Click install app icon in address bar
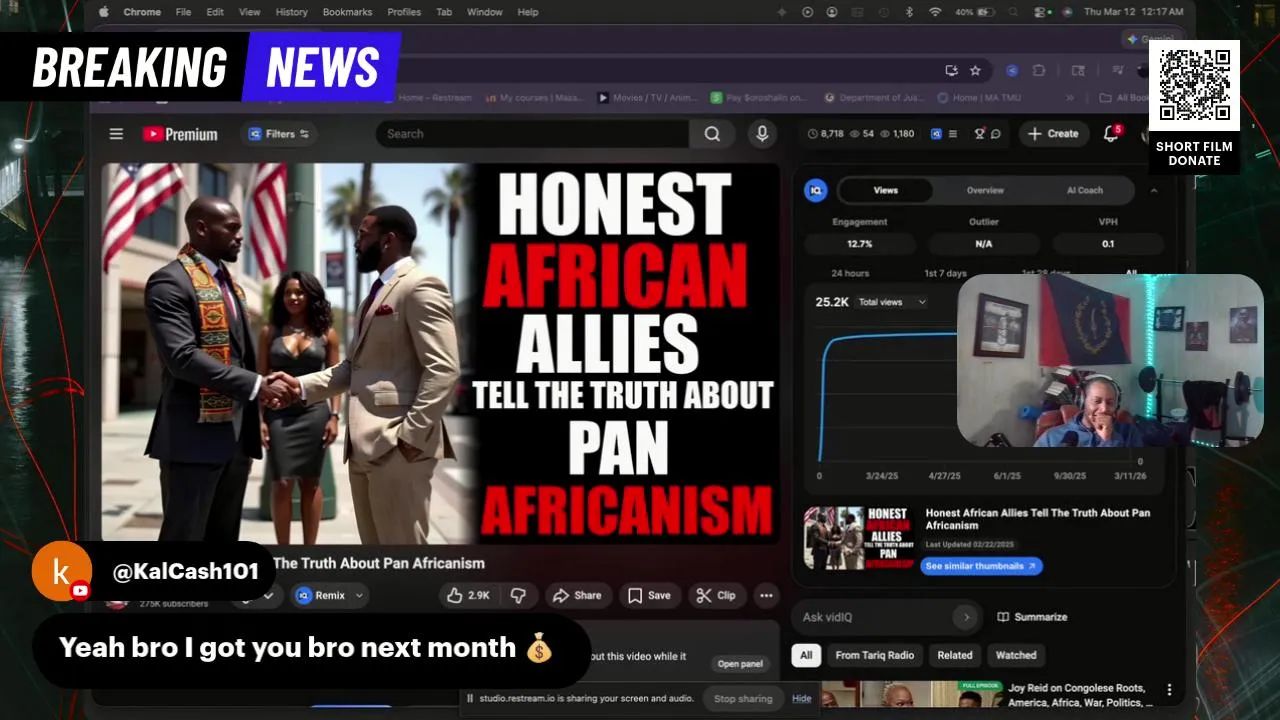 click(952, 71)
